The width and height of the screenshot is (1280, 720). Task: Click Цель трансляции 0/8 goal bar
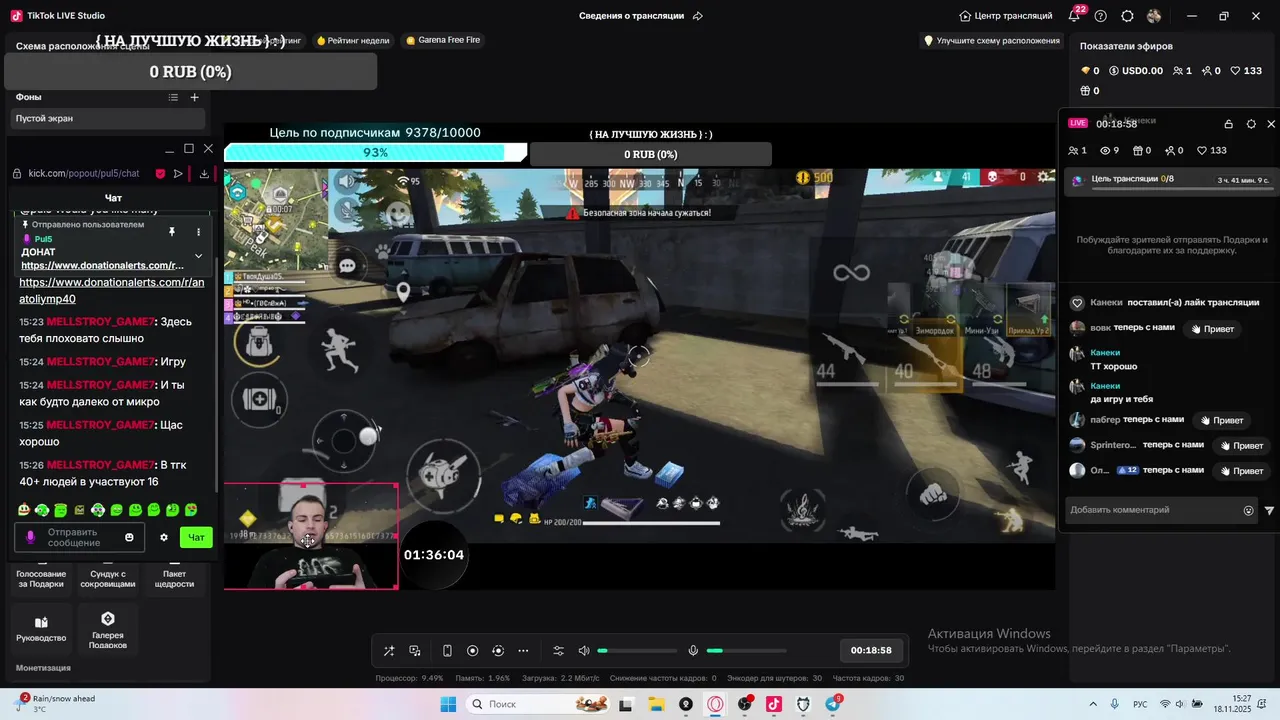pyautogui.click(x=1171, y=180)
